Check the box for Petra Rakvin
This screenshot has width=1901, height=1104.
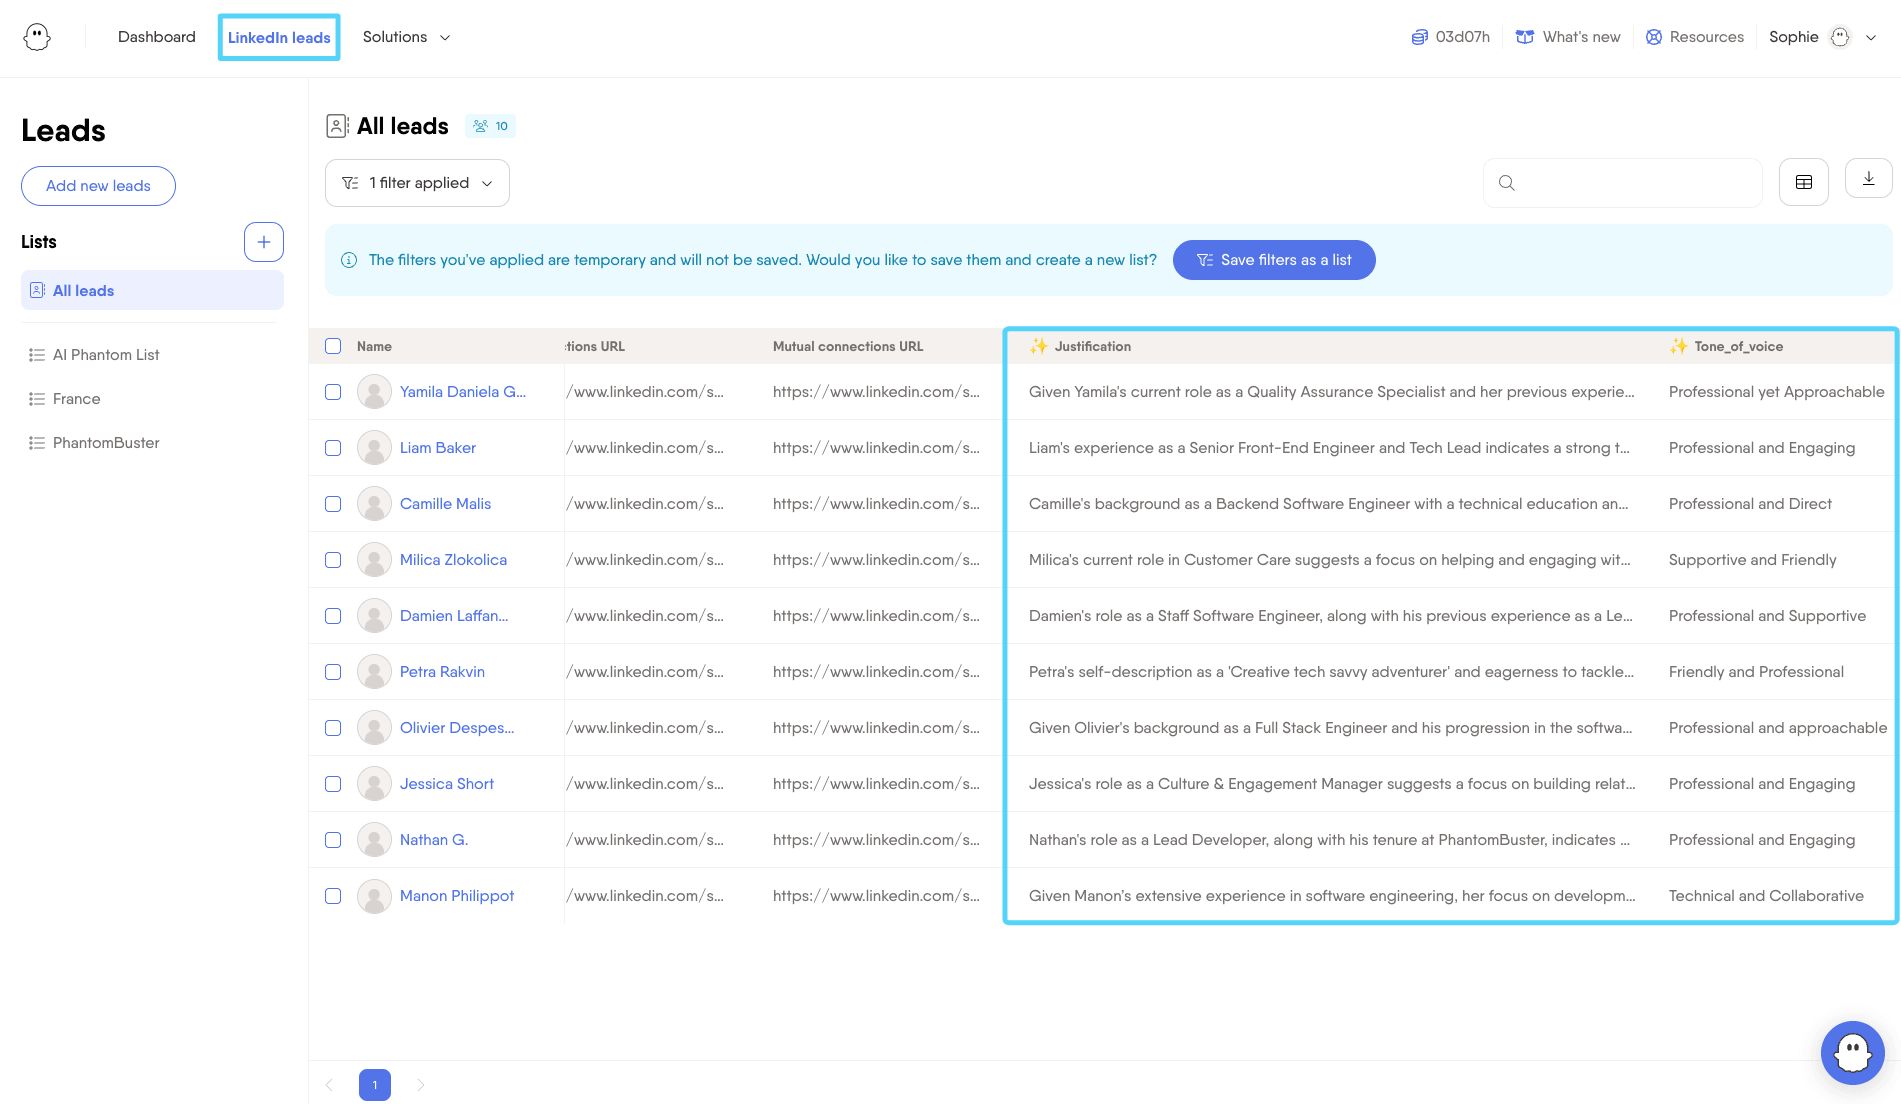click(x=333, y=672)
